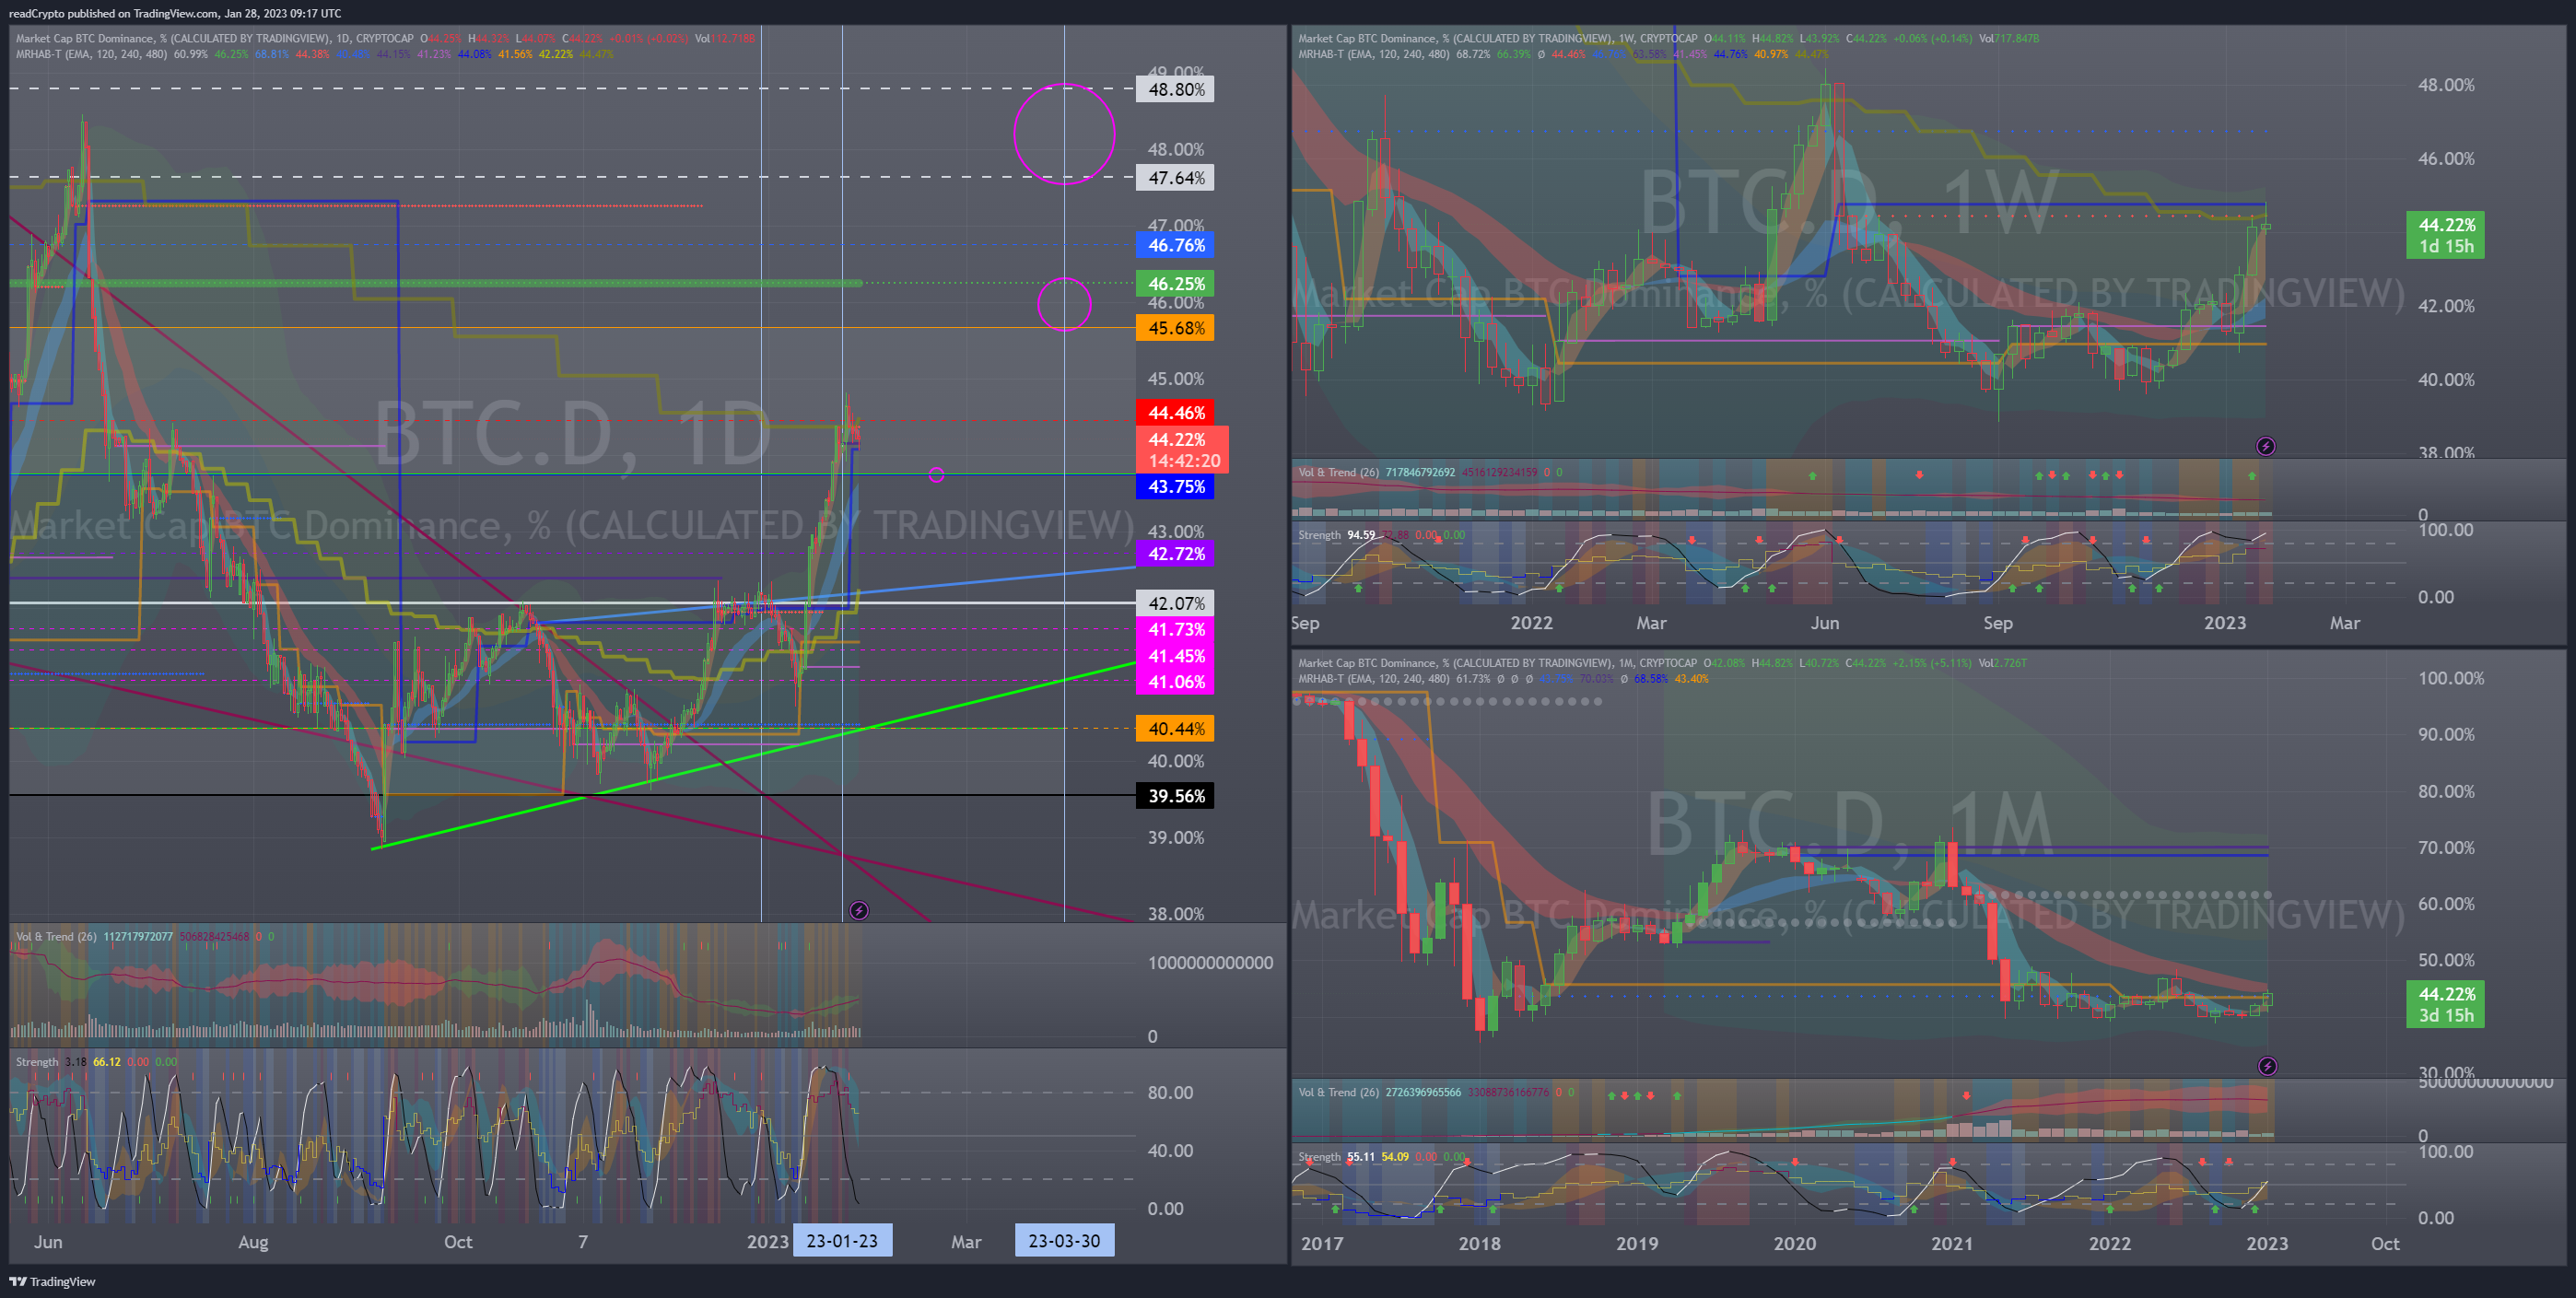Viewport: 2576px width, 1298px height.
Task: Click the 2017 label on 1M time axis
Action: pos(1322,1243)
